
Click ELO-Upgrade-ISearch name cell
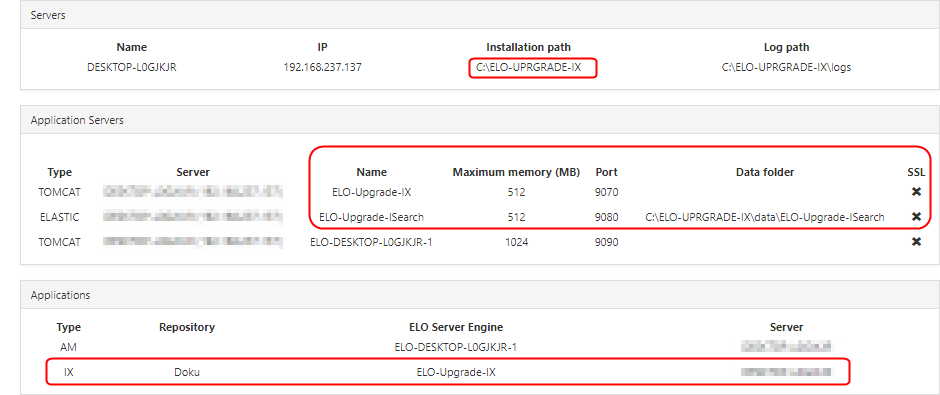tap(372, 218)
